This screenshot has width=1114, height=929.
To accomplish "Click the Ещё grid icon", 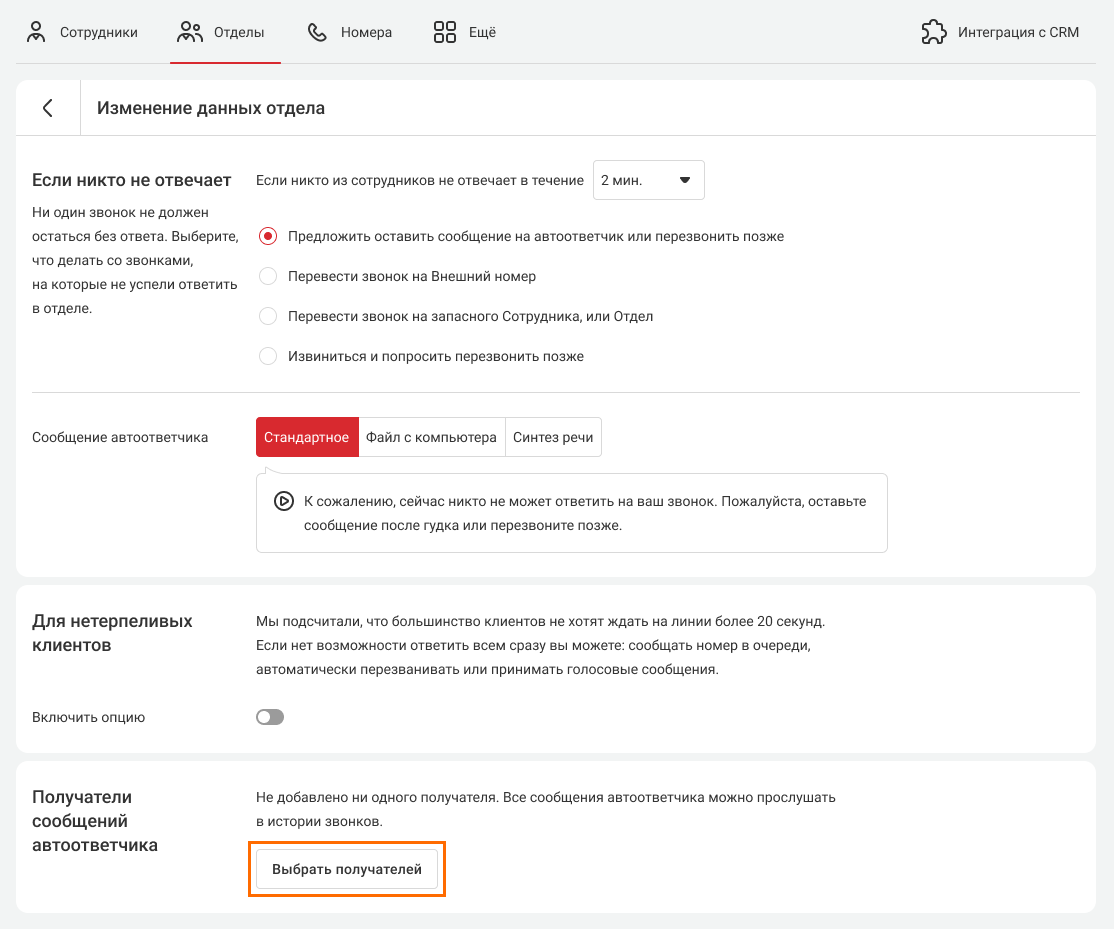I will 444,32.
